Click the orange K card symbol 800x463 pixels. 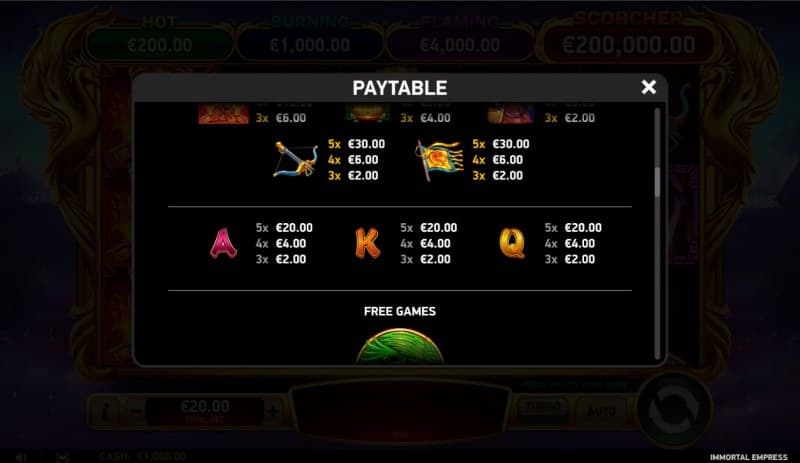367,243
